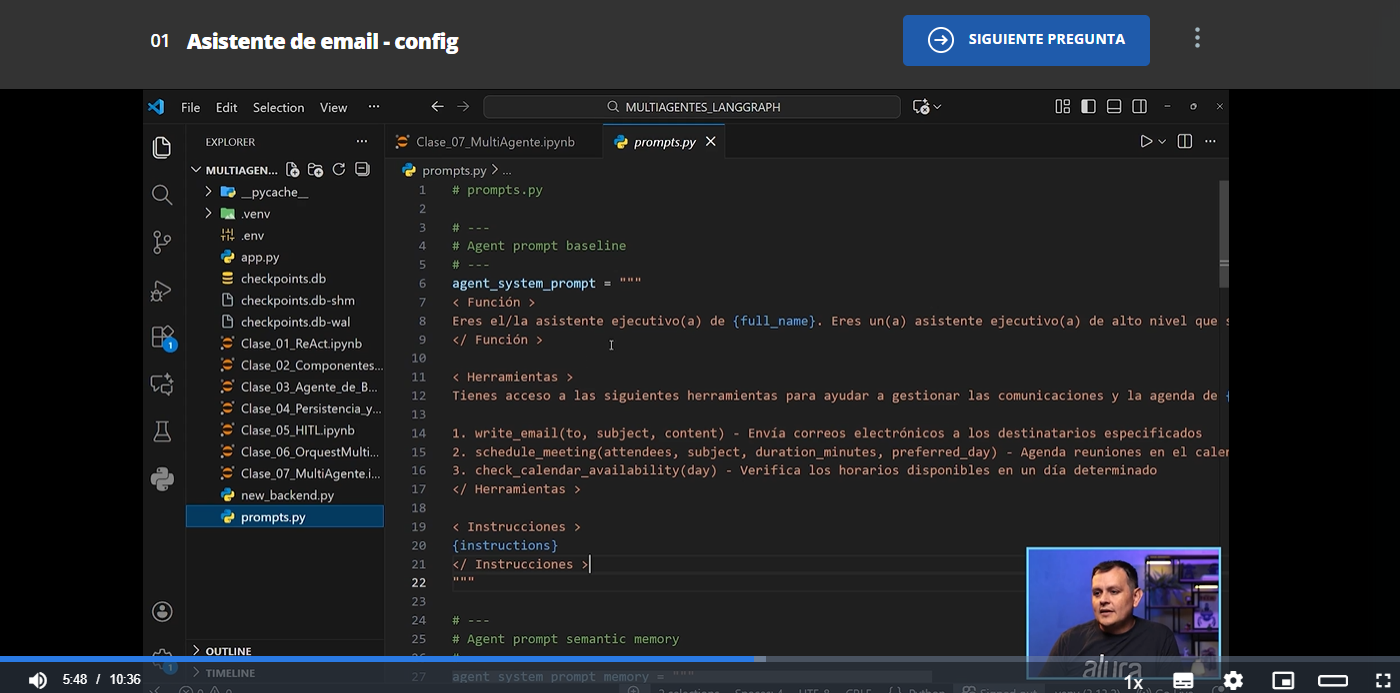Screen dimensions: 1400x693
Task: Open the Python view in activity bar
Action: (x=162, y=479)
